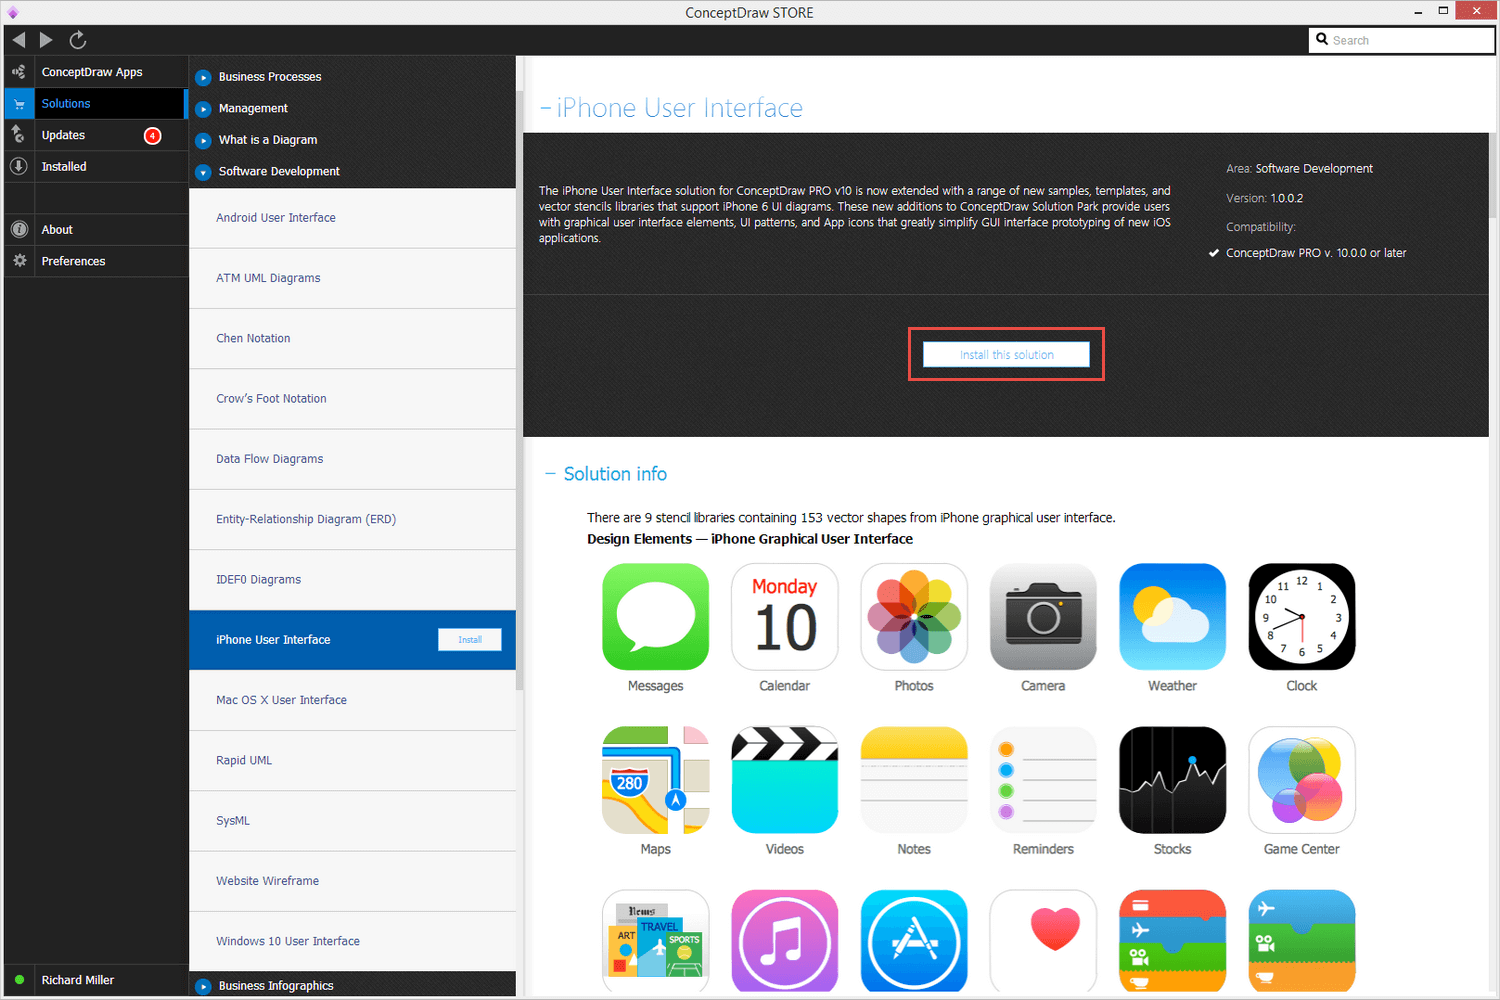
Task: Click the Stocks app icon
Action: tap(1172, 780)
